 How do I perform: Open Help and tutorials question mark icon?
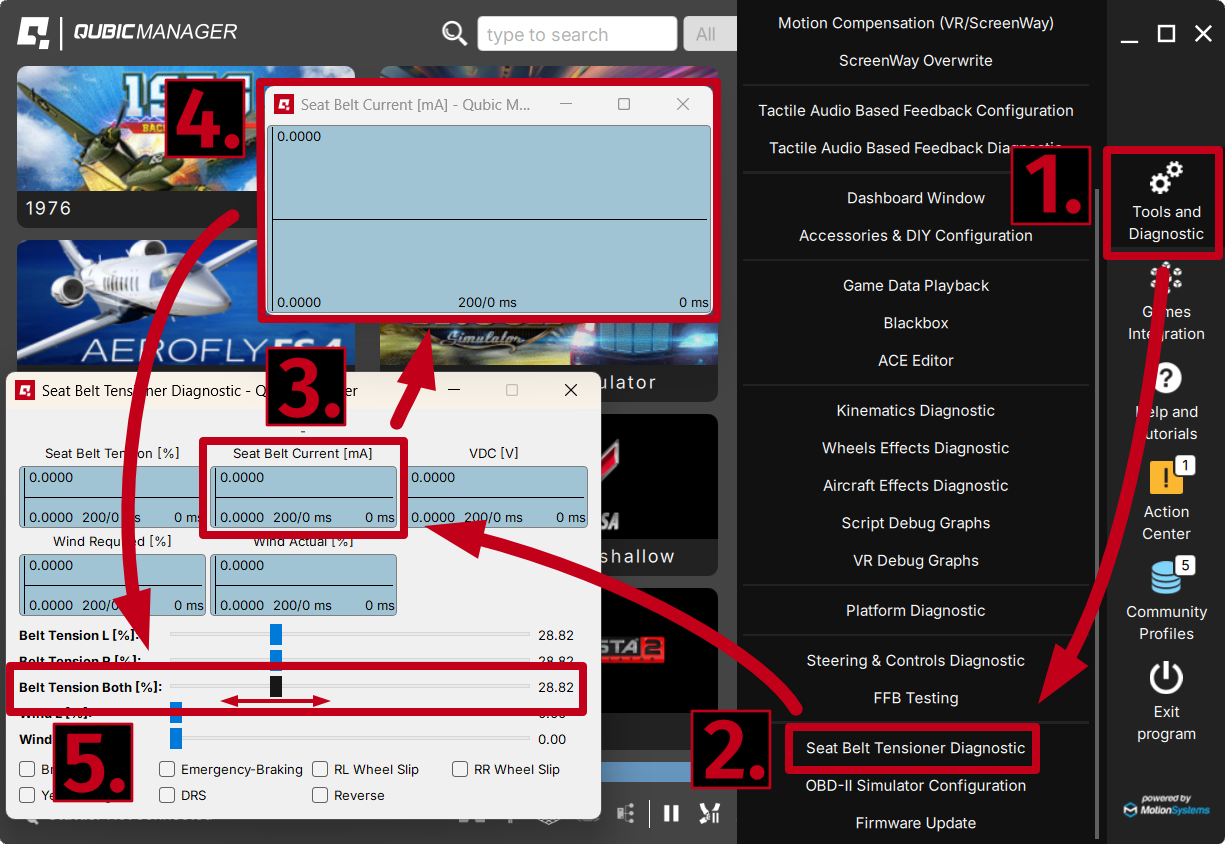pyautogui.click(x=1166, y=378)
